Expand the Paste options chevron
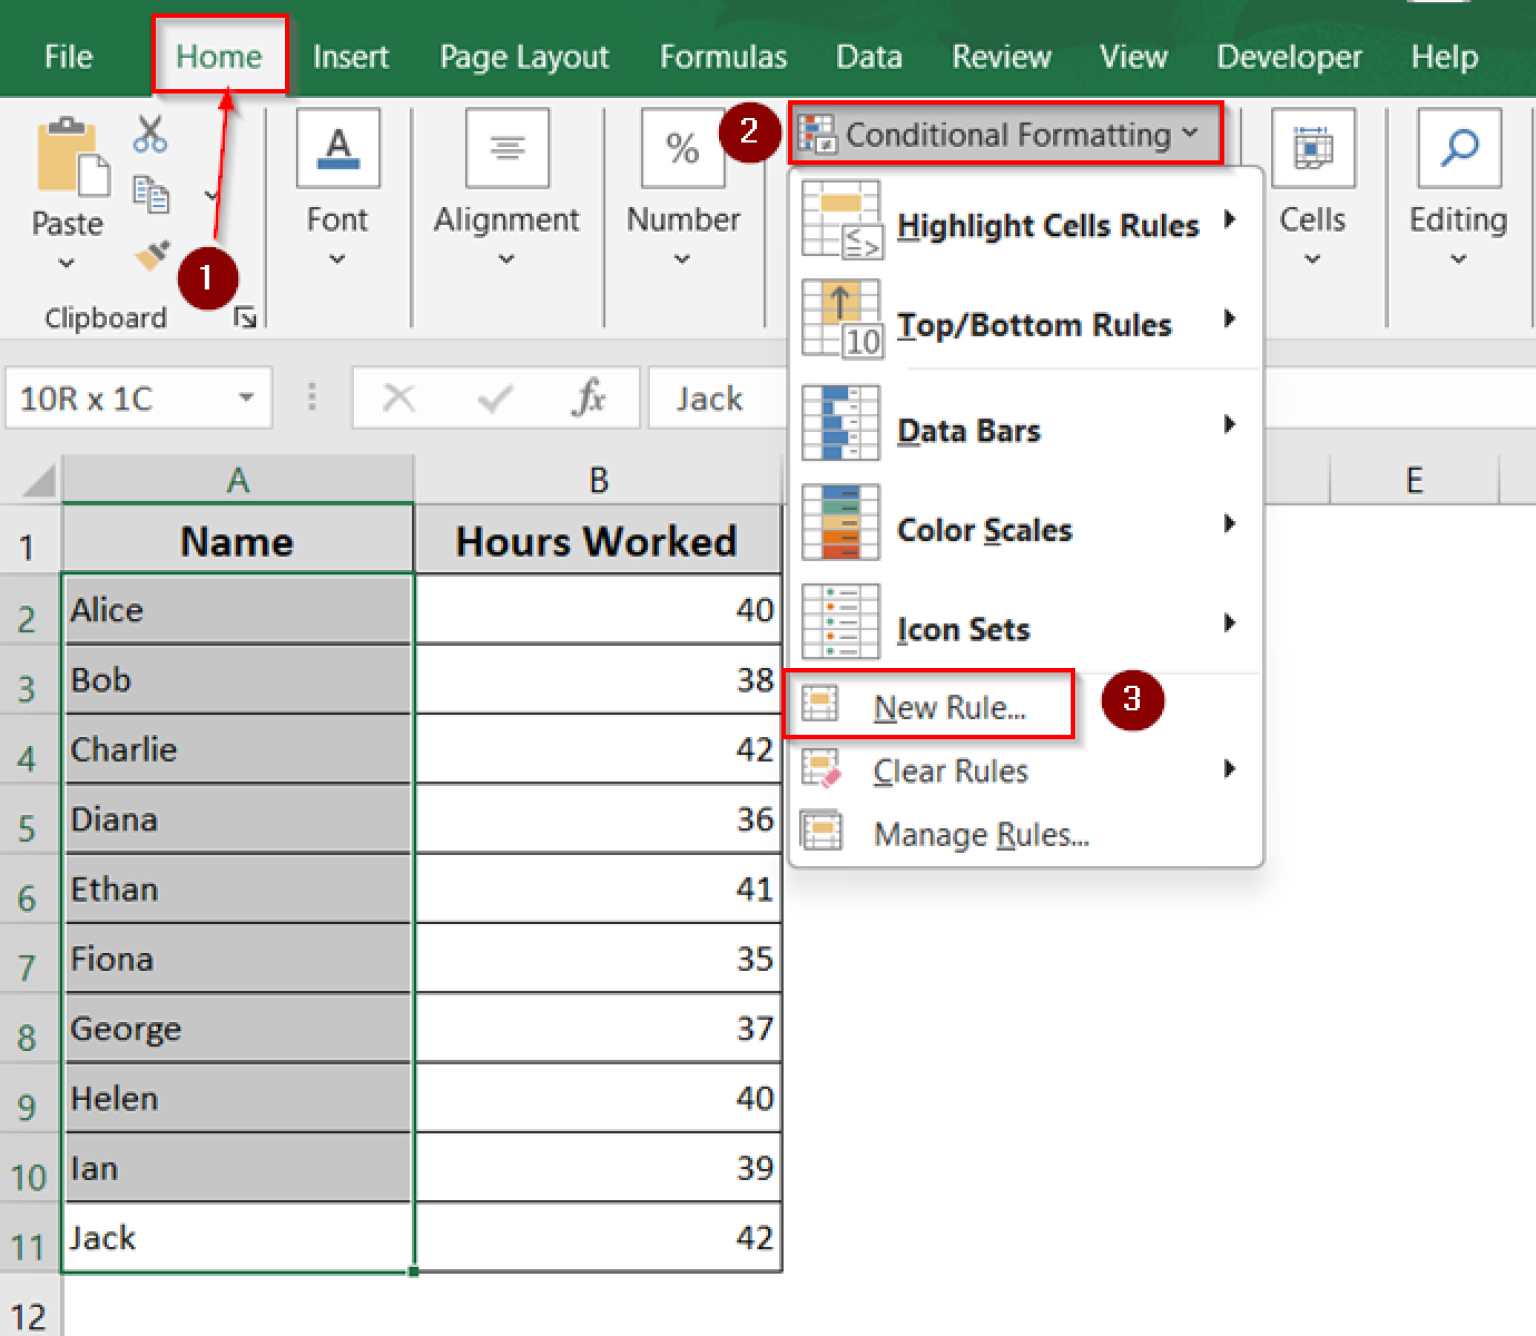 66,262
